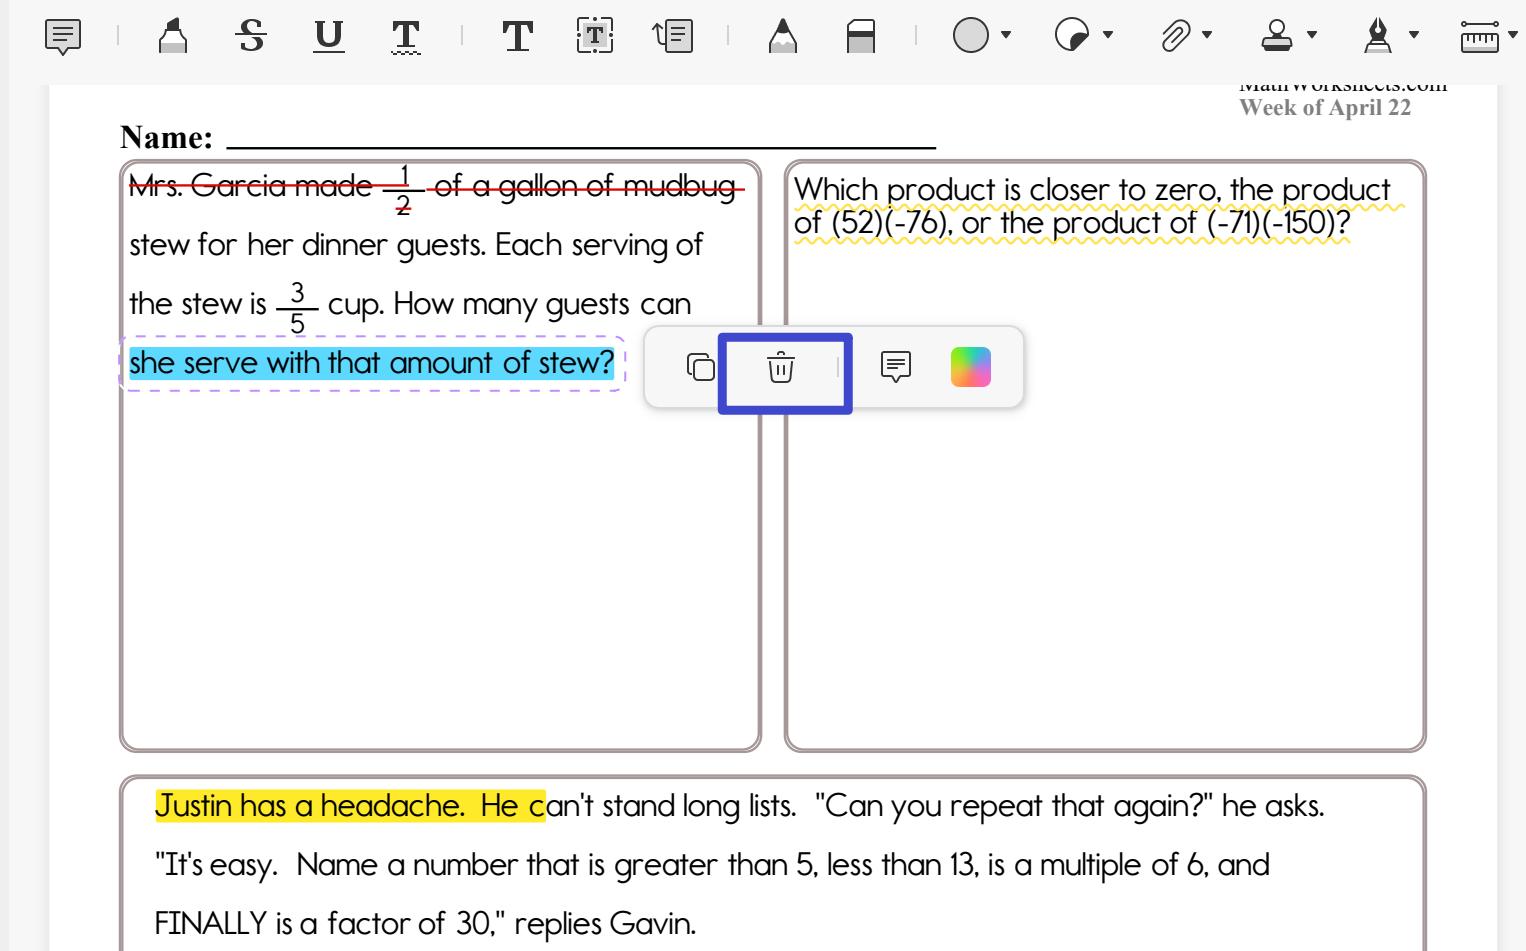The image size is (1526, 951).
Task: Select the strikethrough annotation tool
Action: tap(251, 37)
